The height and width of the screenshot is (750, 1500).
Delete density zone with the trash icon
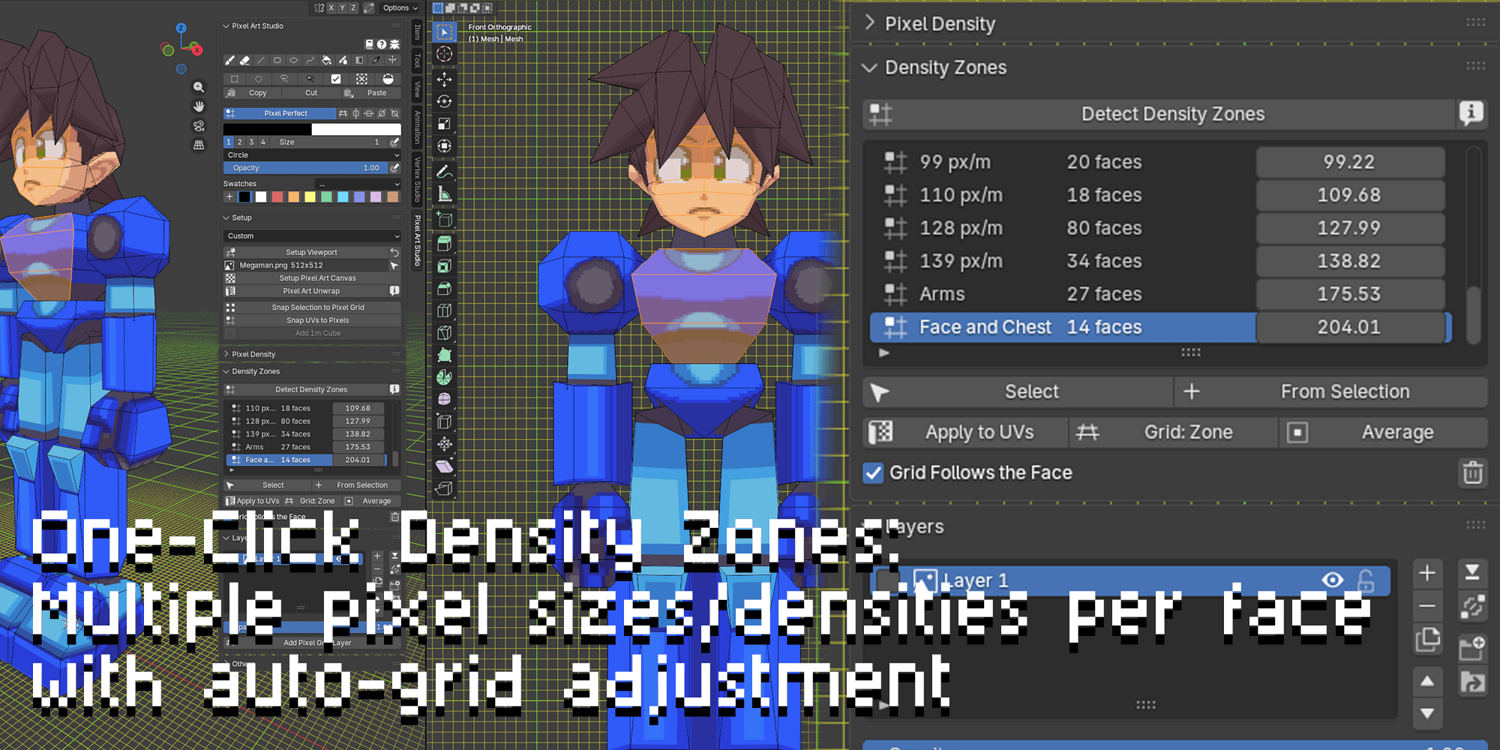tap(1472, 472)
